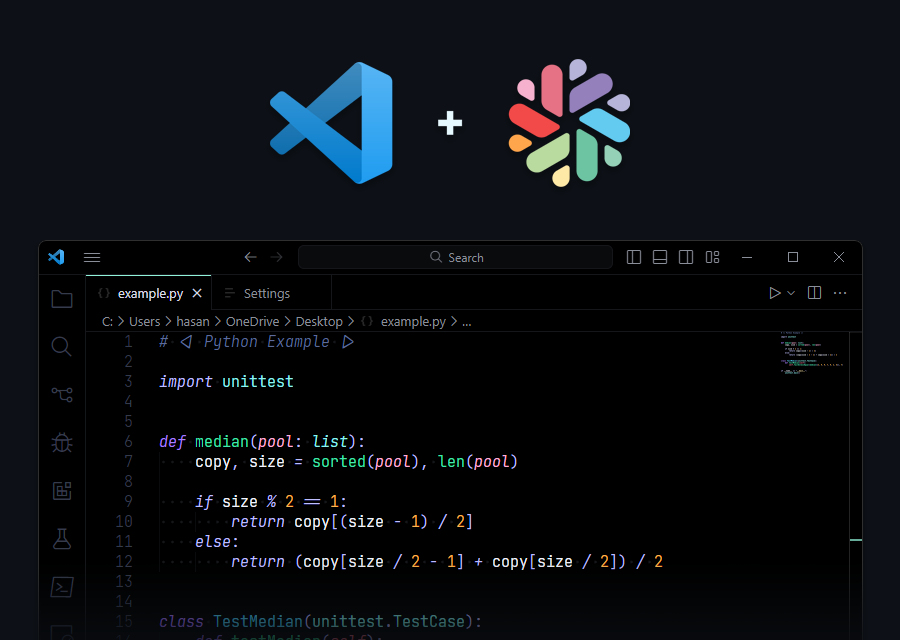Viewport: 900px width, 640px height.
Task: Click the Users breadcrumb segment
Action: tap(145, 321)
